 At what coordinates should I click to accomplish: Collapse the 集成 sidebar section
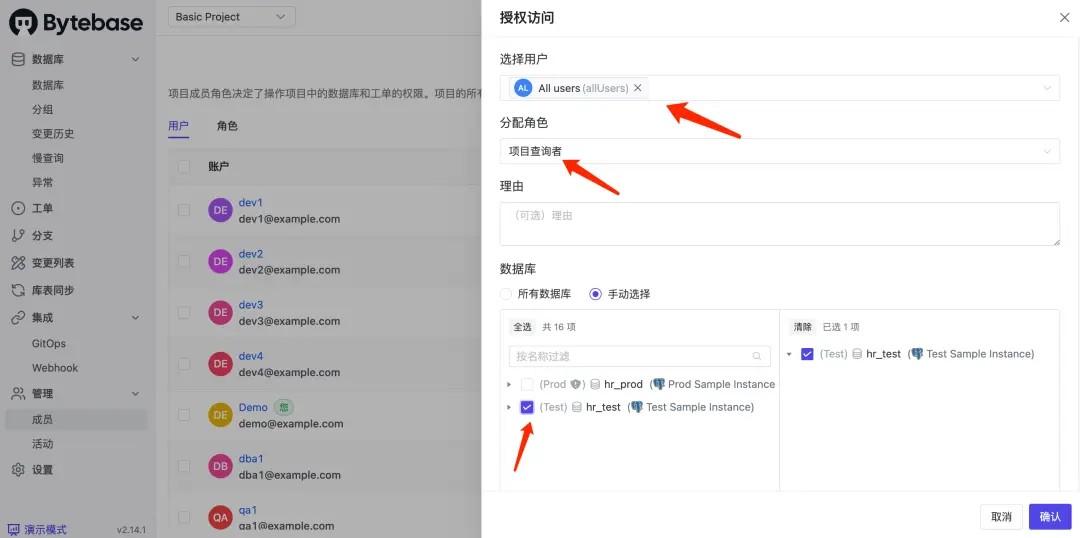coord(136,318)
